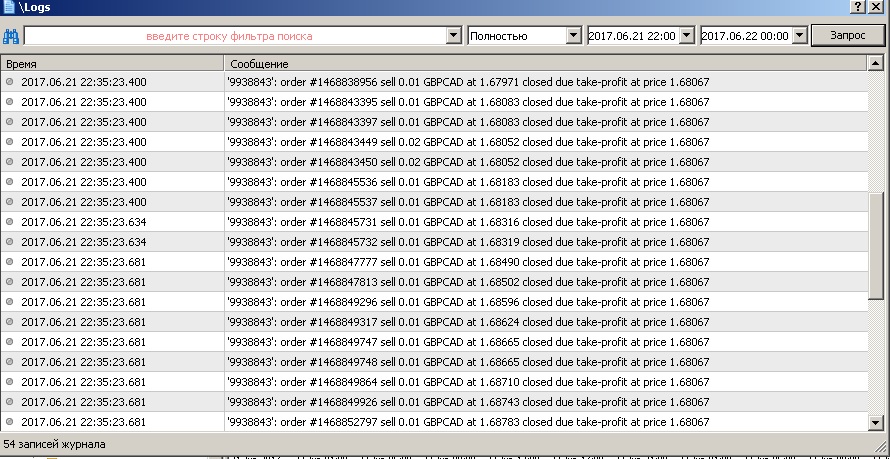The height and width of the screenshot is (459, 890).
Task: Select log row for order #1468845537
Action: [434, 202]
